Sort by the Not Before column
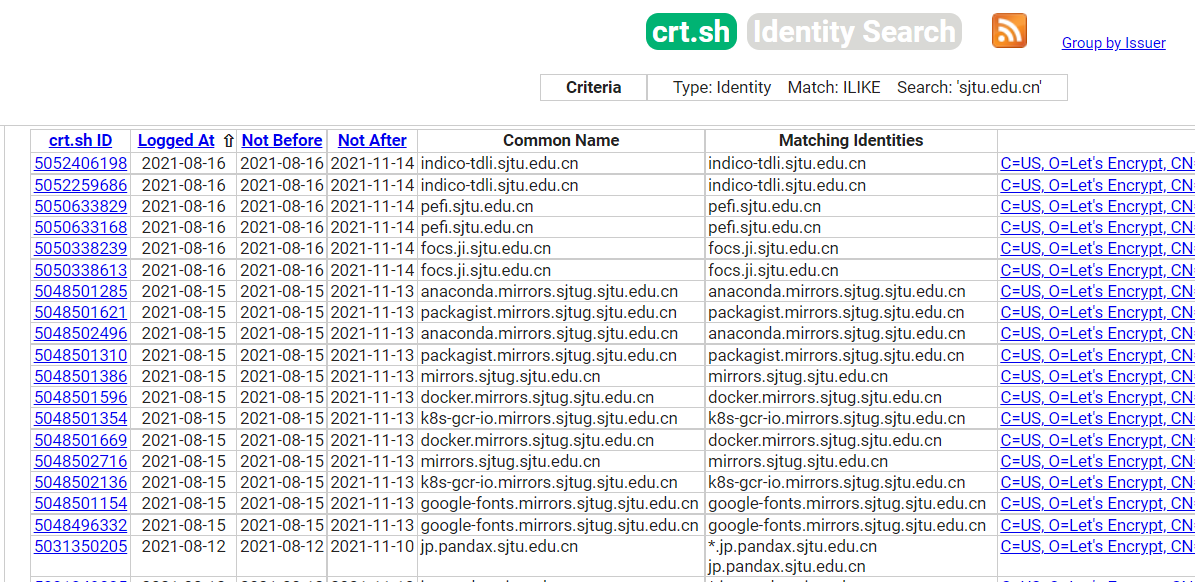This screenshot has width=1195, height=582. click(282, 141)
